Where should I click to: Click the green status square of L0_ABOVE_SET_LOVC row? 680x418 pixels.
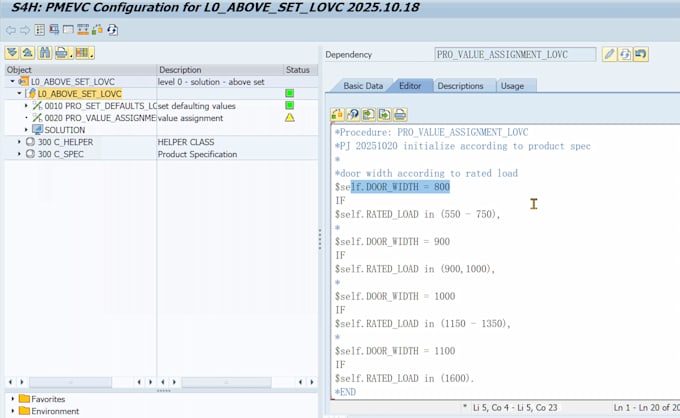click(290, 93)
